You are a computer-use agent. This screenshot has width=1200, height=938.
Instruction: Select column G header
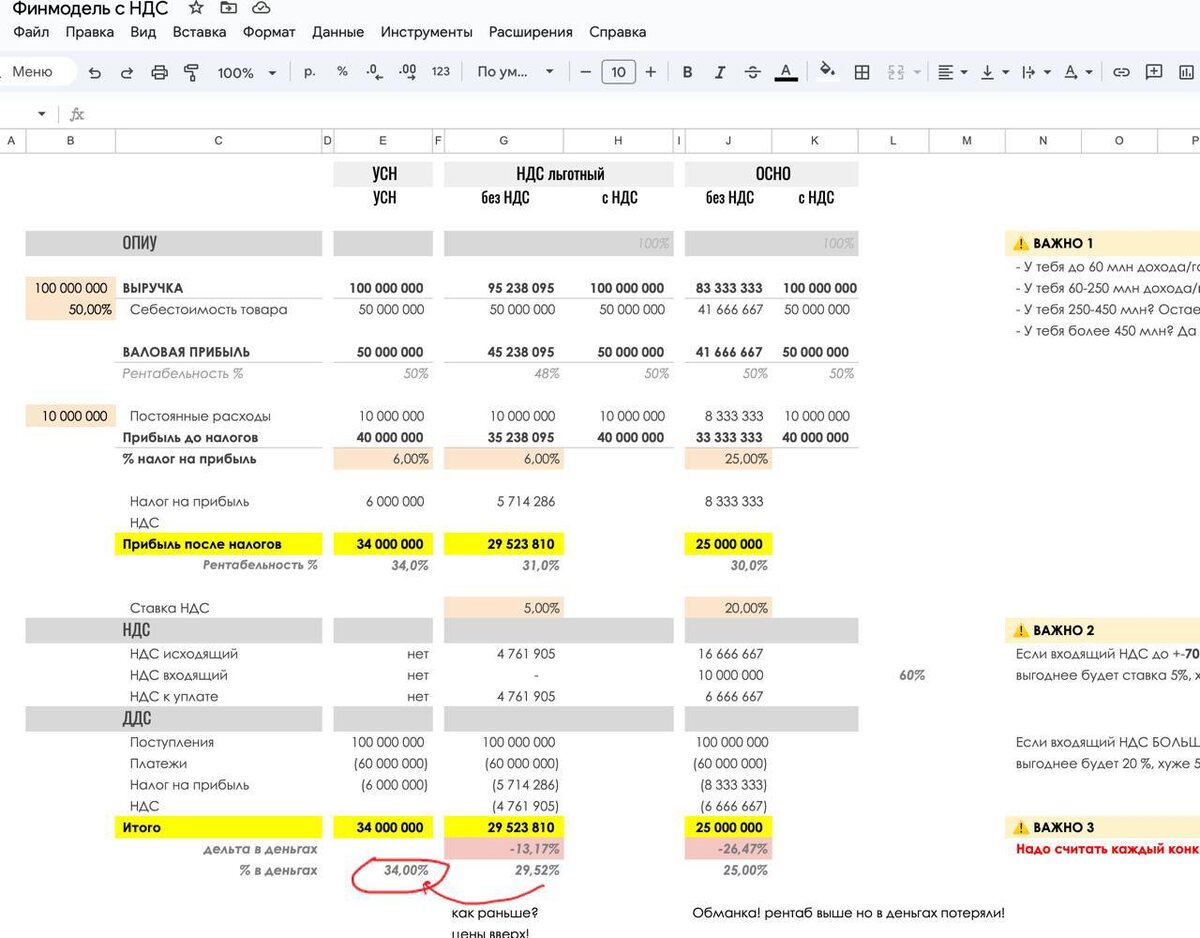pyautogui.click(x=503, y=141)
